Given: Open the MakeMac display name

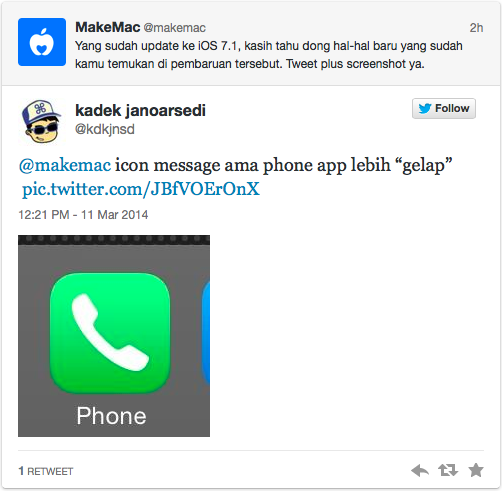Looking at the screenshot, I should tap(107, 27).
